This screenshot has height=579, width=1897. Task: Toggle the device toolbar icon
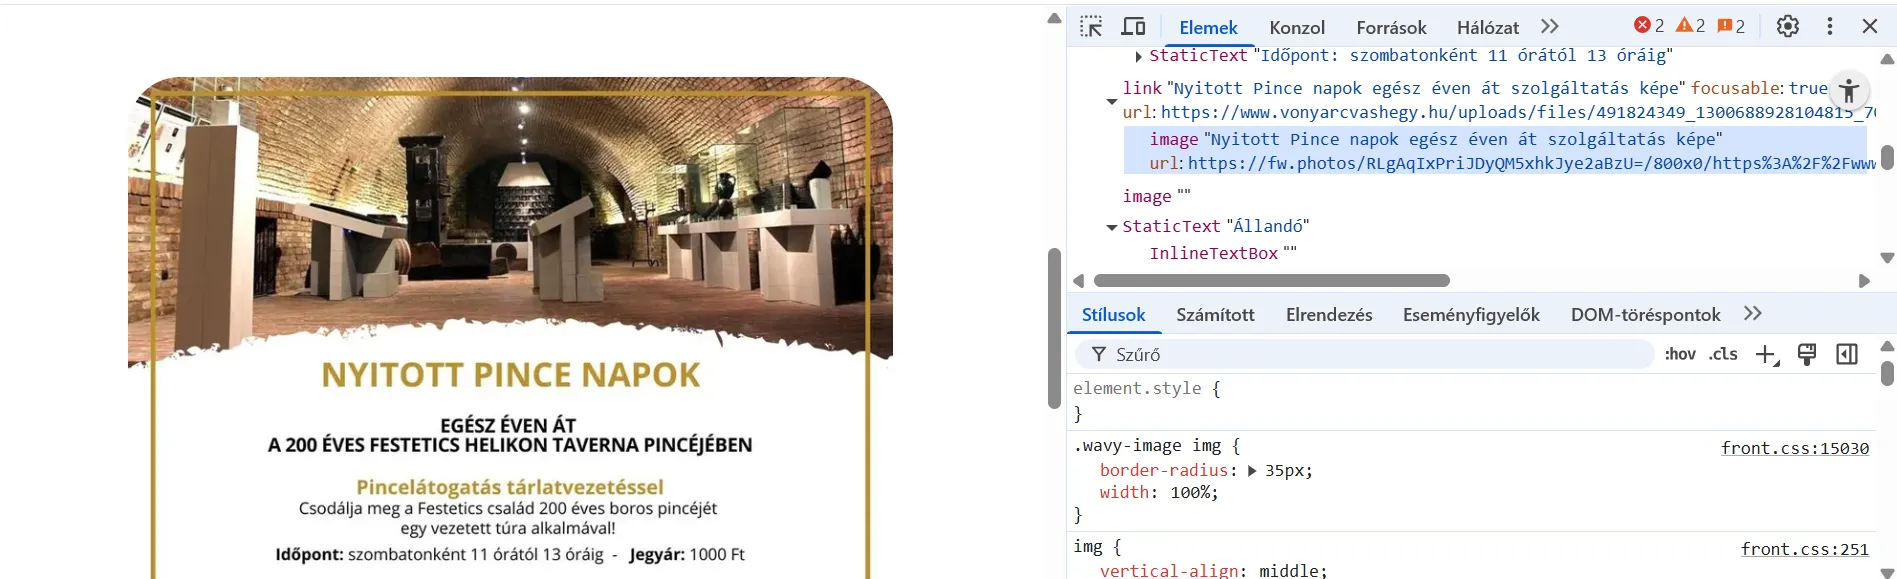pos(1133,27)
